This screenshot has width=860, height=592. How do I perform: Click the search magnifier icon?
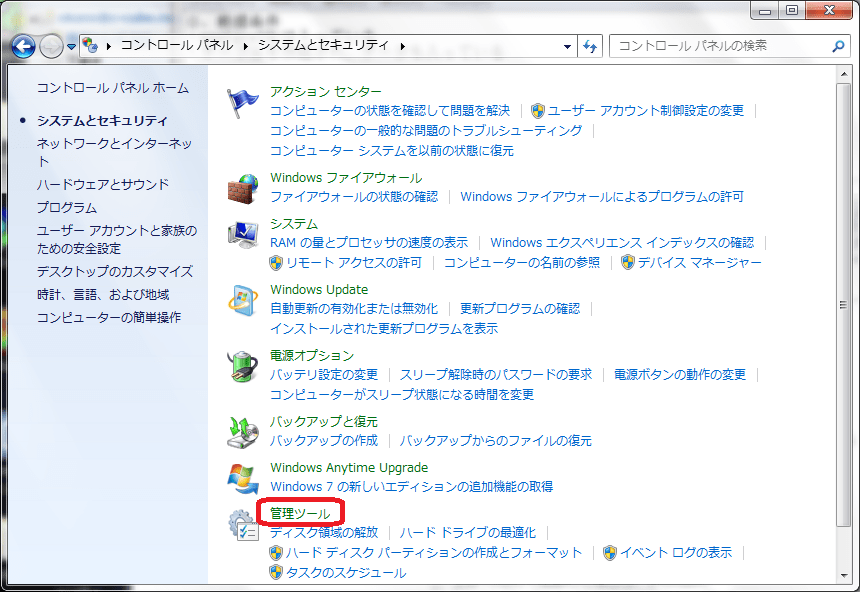(x=838, y=47)
